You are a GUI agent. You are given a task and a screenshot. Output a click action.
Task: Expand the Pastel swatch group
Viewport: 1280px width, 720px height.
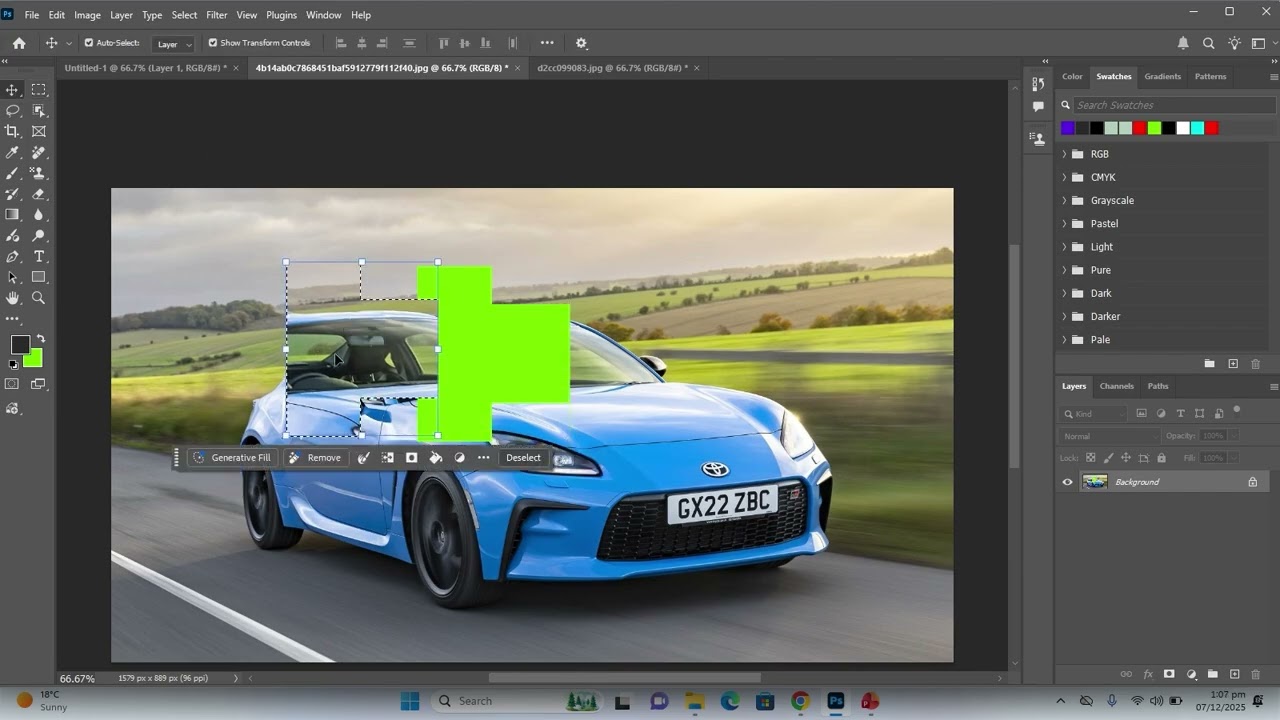pyautogui.click(x=1064, y=224)
